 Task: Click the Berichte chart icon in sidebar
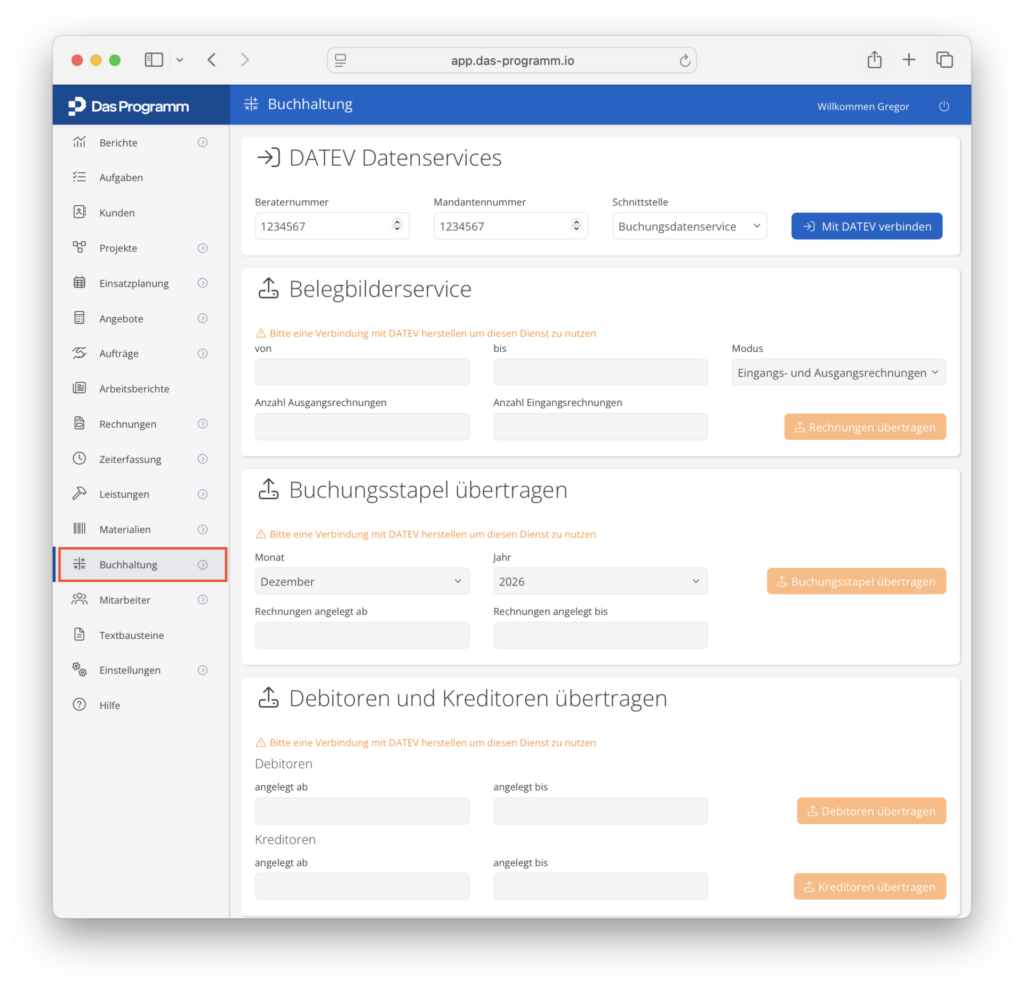79,142
